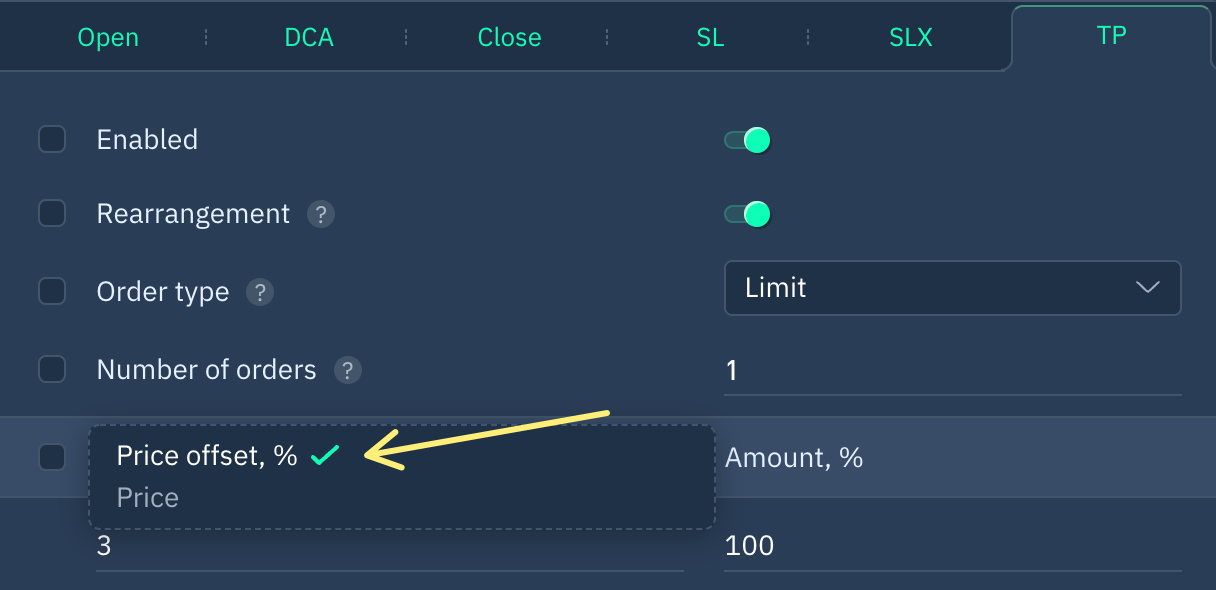Switch to the Open tab
The height and width of the screenshot is (590, 1216).
108,38
